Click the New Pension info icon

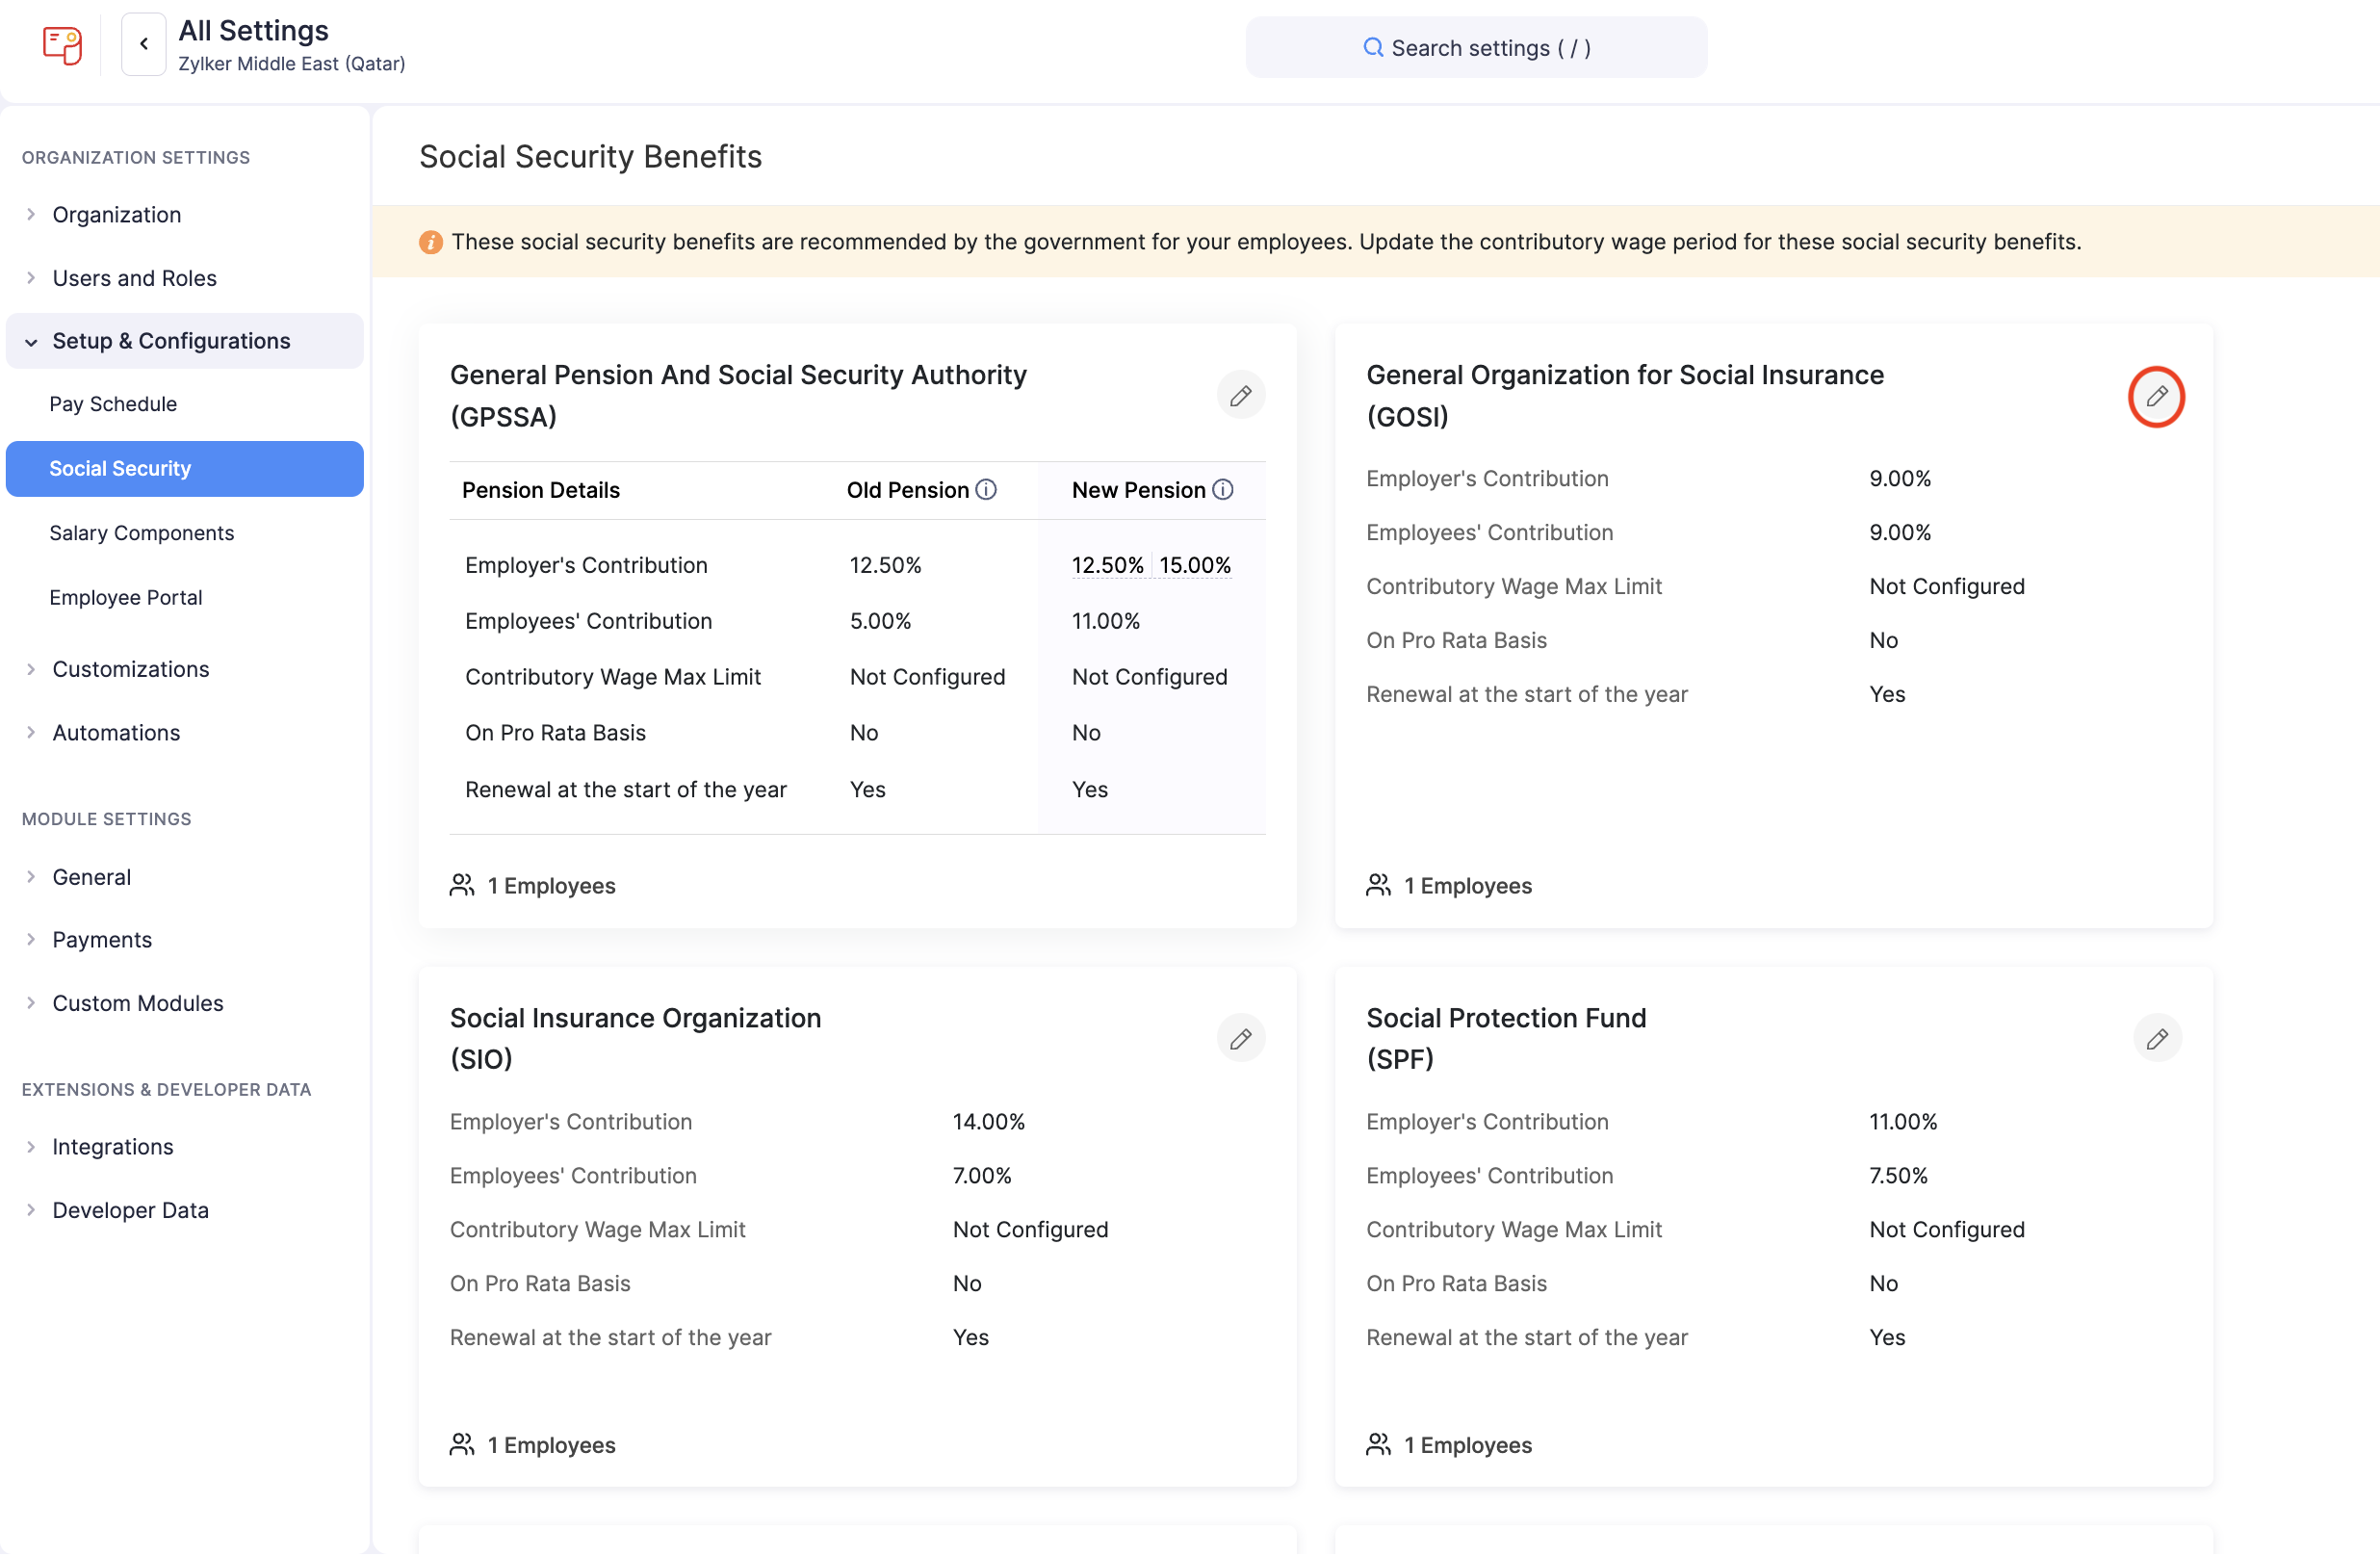[x=1223, y=490]
